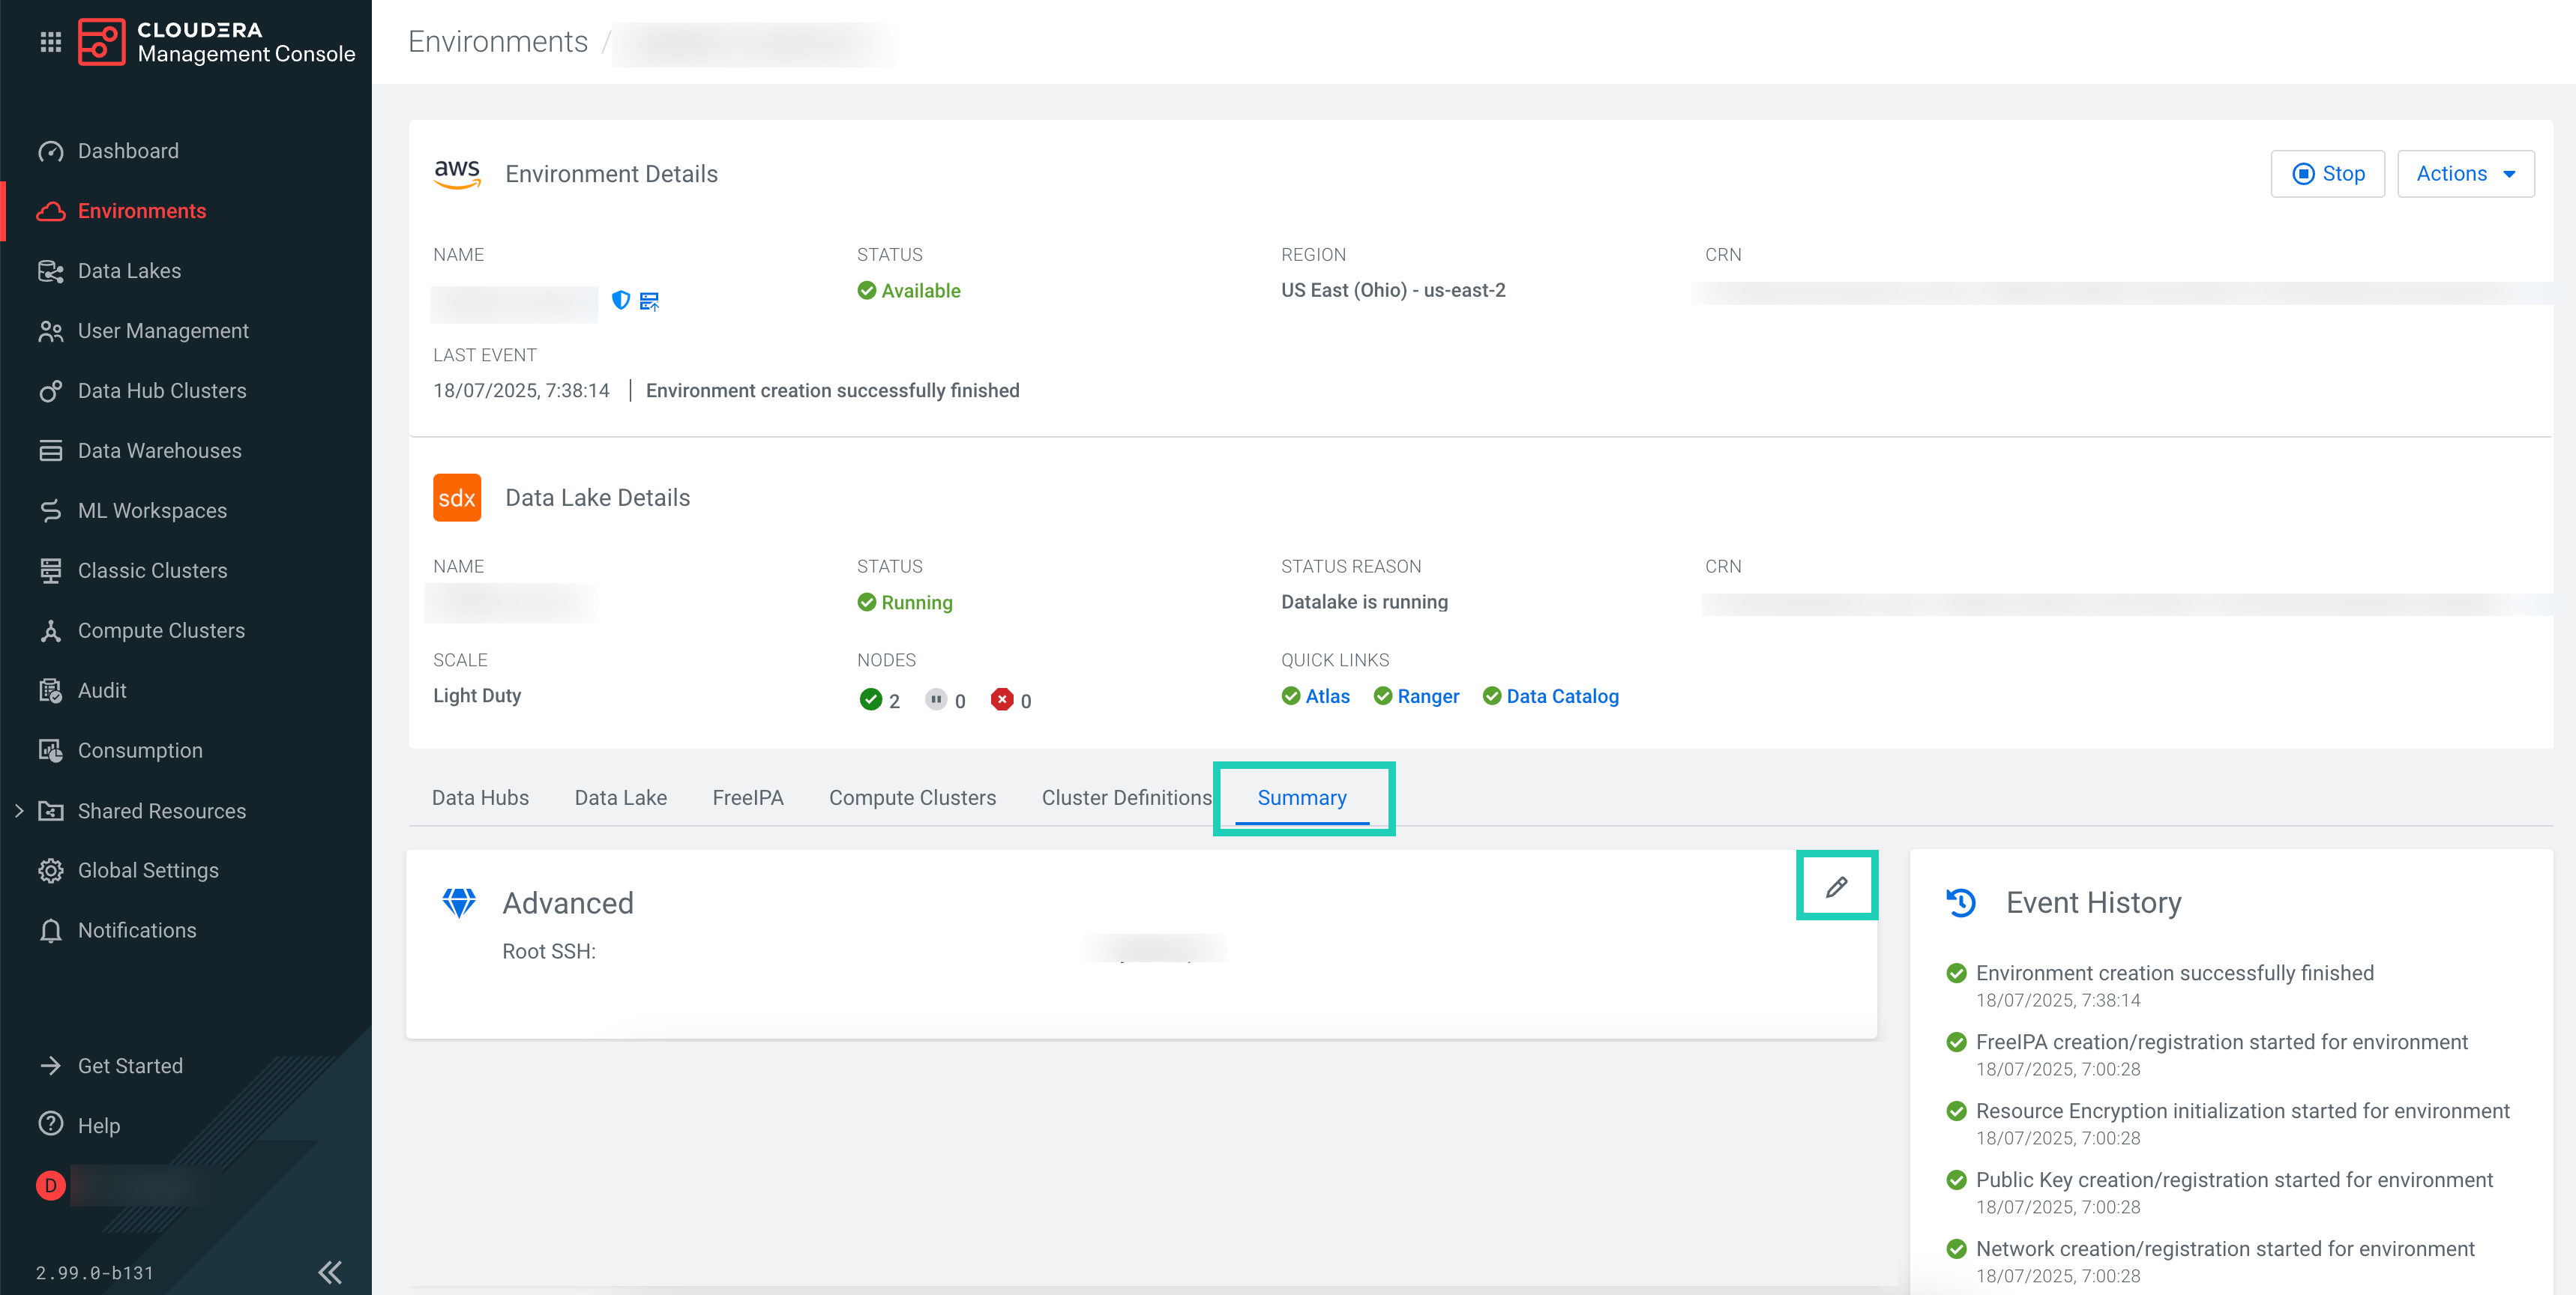Go to Data Hub Clusters in sidebar
The height and width of the screenshot is (1295, 2576).
(x=162, y=391)
